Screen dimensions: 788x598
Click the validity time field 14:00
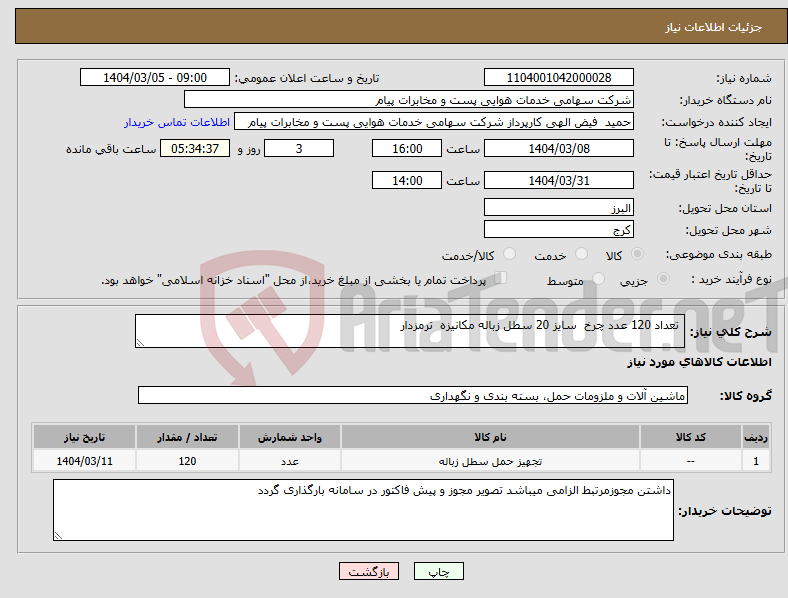point(407,180)
